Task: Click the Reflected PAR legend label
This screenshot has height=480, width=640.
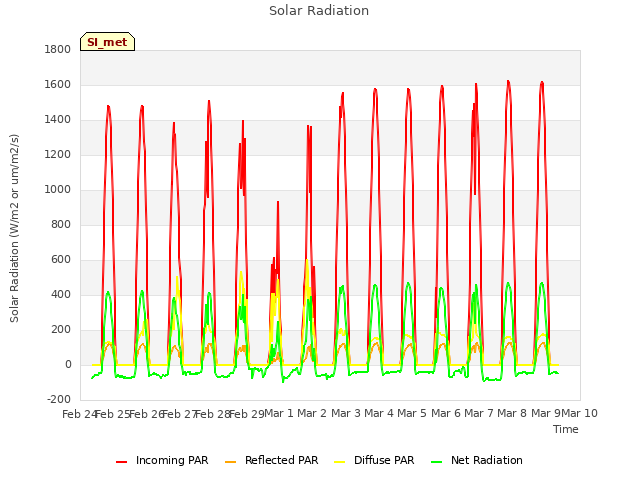Action: (x=281, y=460)
